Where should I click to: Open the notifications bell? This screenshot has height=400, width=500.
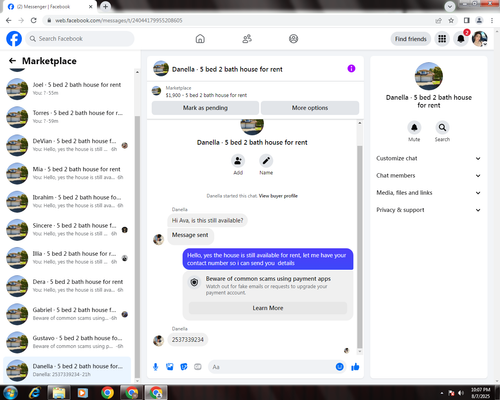click(461, 39)
